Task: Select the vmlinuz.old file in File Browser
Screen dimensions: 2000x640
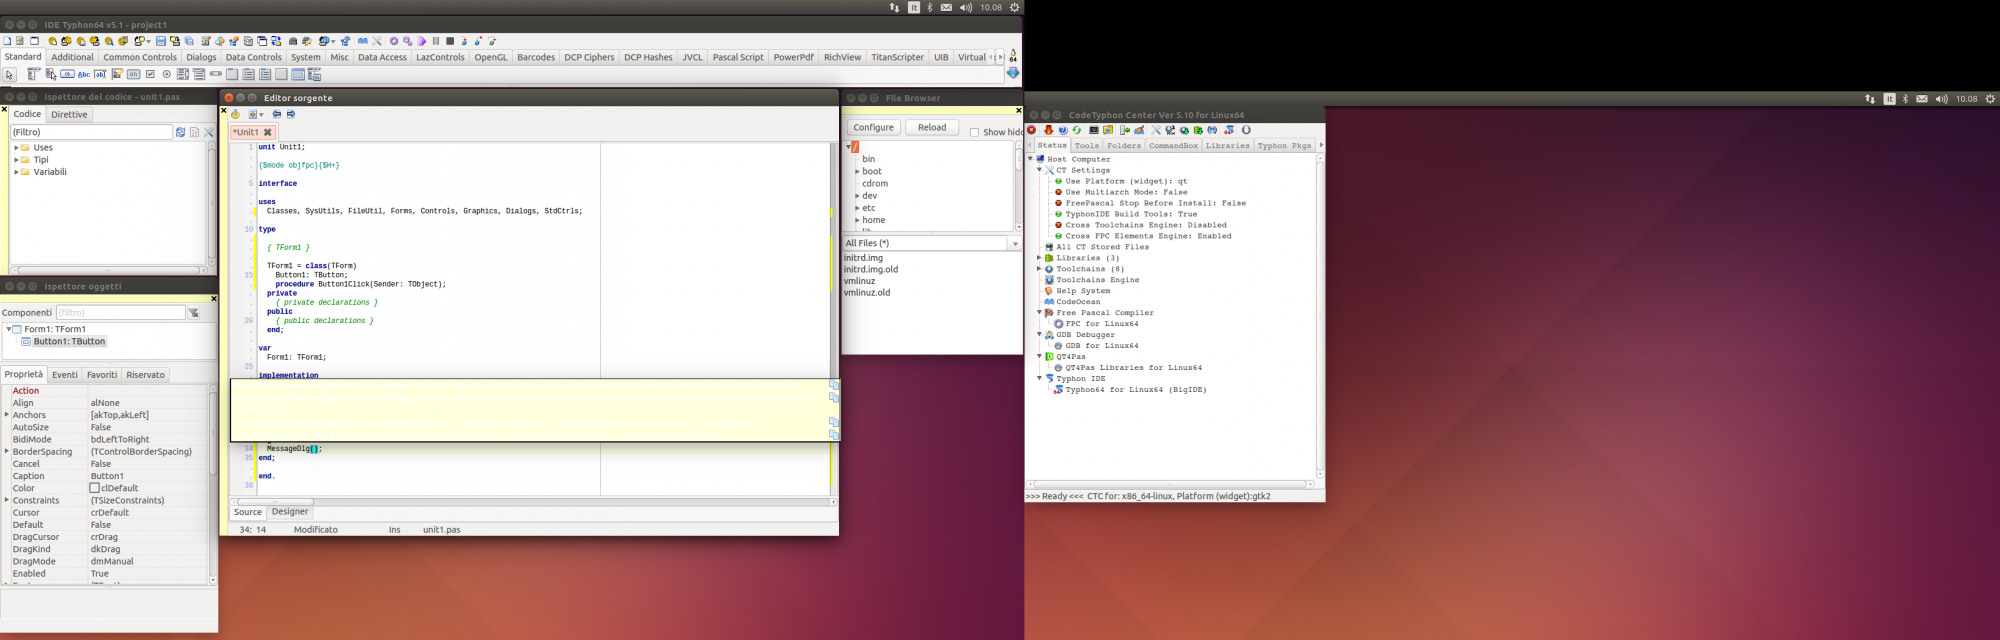Action: [867, 293]
